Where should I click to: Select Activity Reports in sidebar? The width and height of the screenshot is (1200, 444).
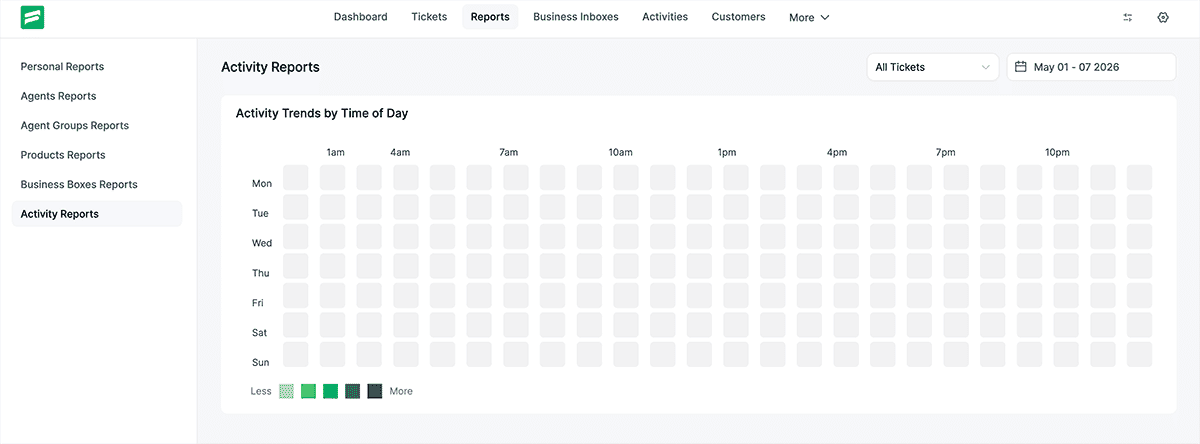point(97,214)
